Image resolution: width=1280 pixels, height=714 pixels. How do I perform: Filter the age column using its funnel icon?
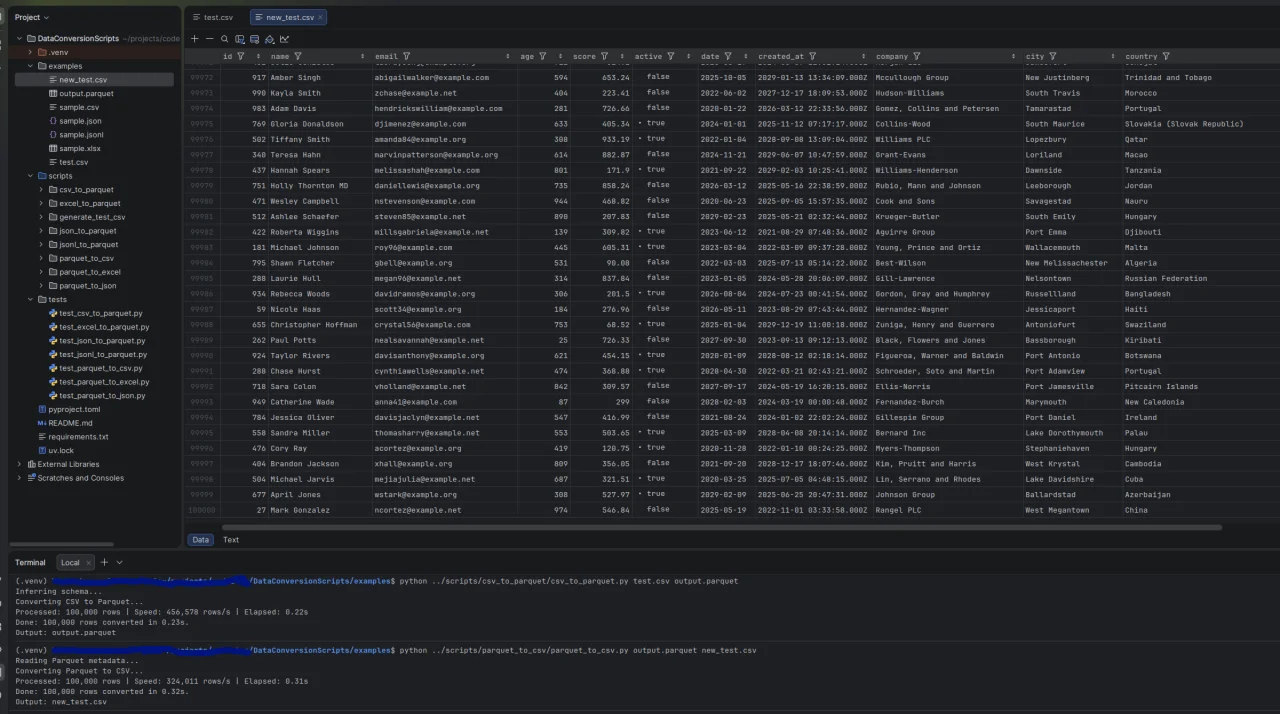pyautogui.click(x=543, y=57)
